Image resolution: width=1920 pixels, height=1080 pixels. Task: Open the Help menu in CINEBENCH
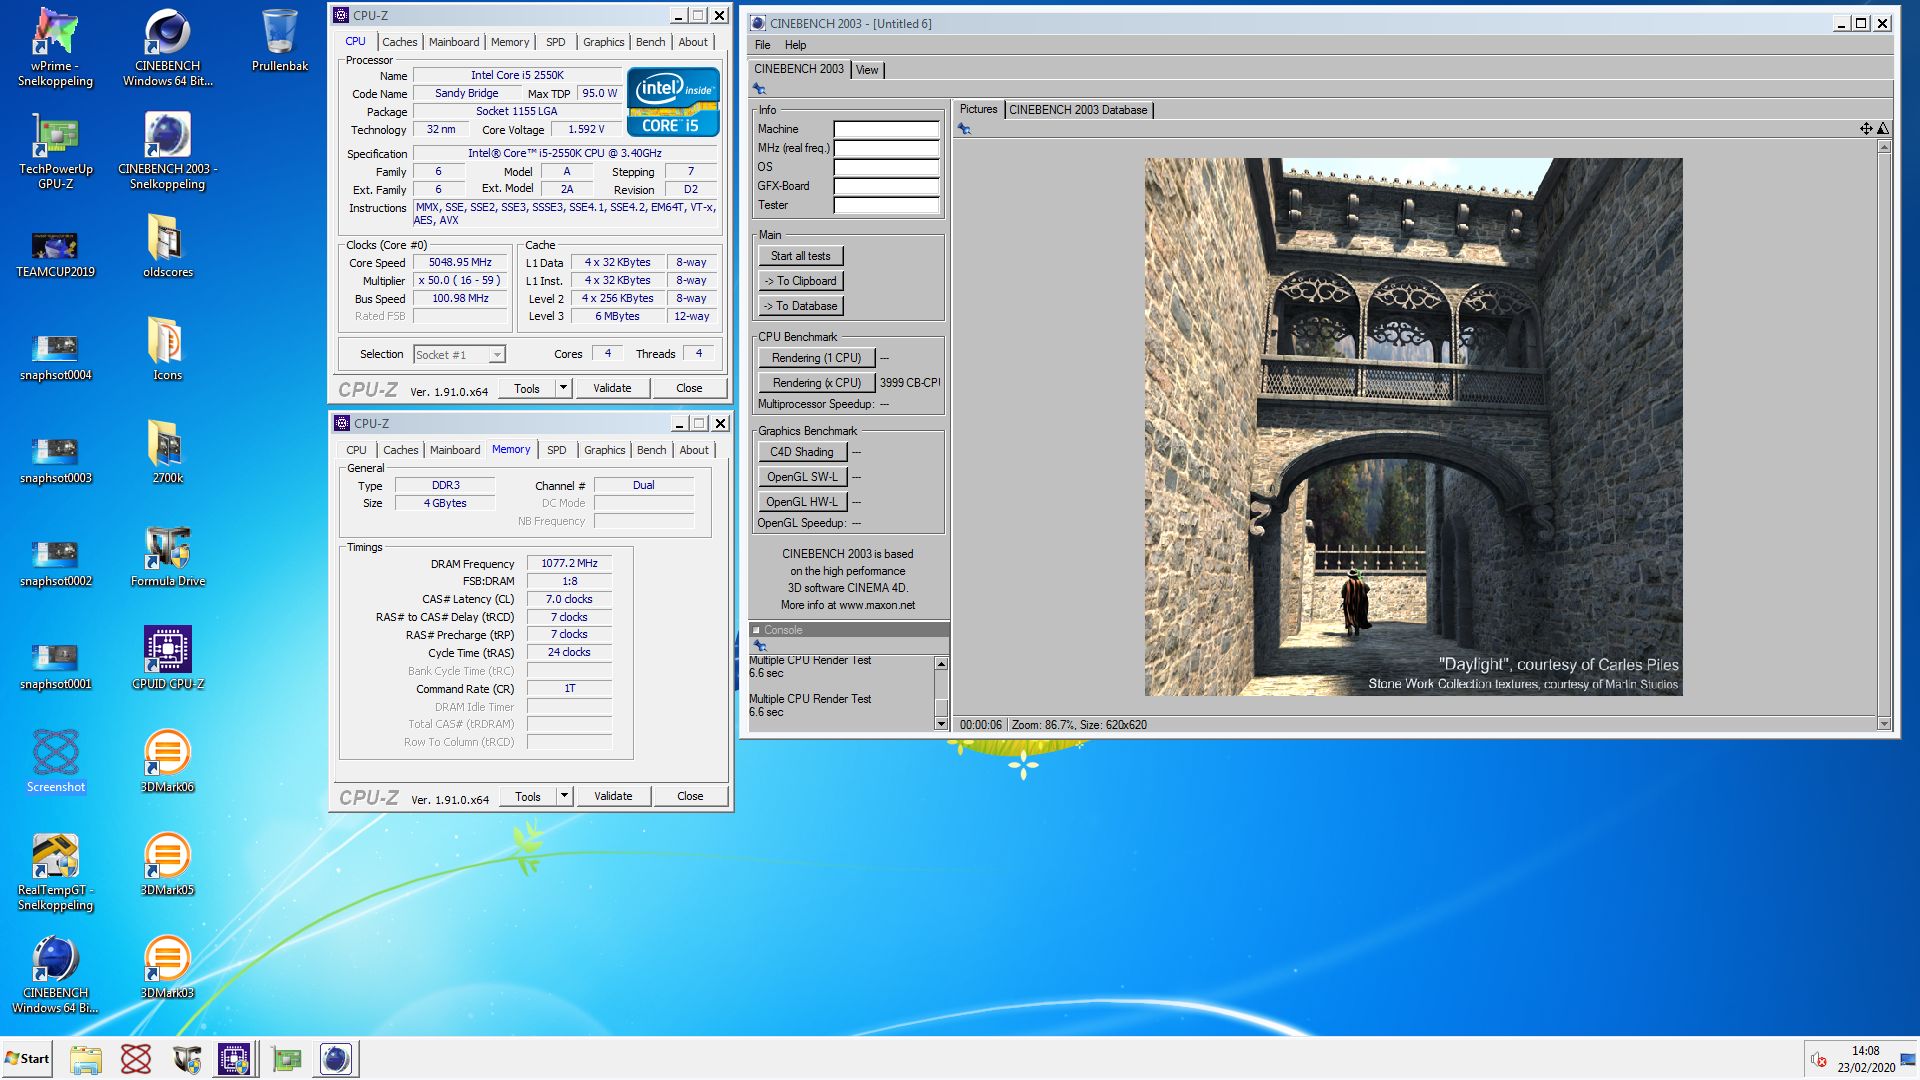(795, 45)
